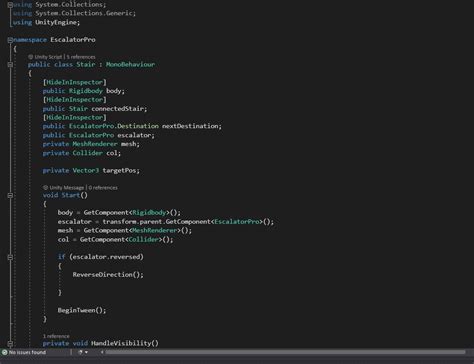Image resolution: width=474 pixels, height=364 pixels.
Task: Click the horizontal scrollbar left arrow
Action: click(102, 352)
